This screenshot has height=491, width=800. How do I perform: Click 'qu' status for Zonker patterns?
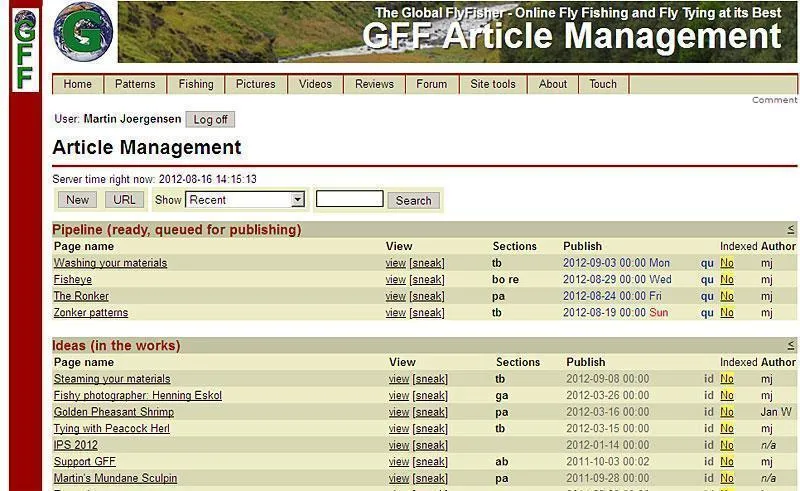click(707, 313)
